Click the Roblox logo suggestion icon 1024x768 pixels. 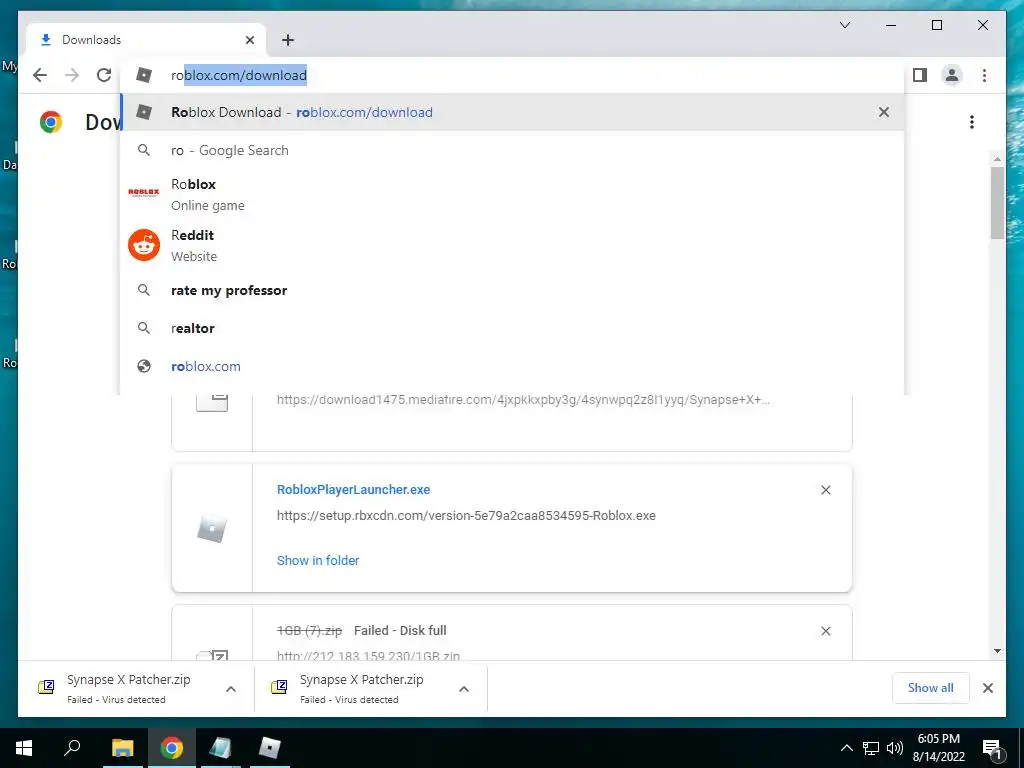144,193
